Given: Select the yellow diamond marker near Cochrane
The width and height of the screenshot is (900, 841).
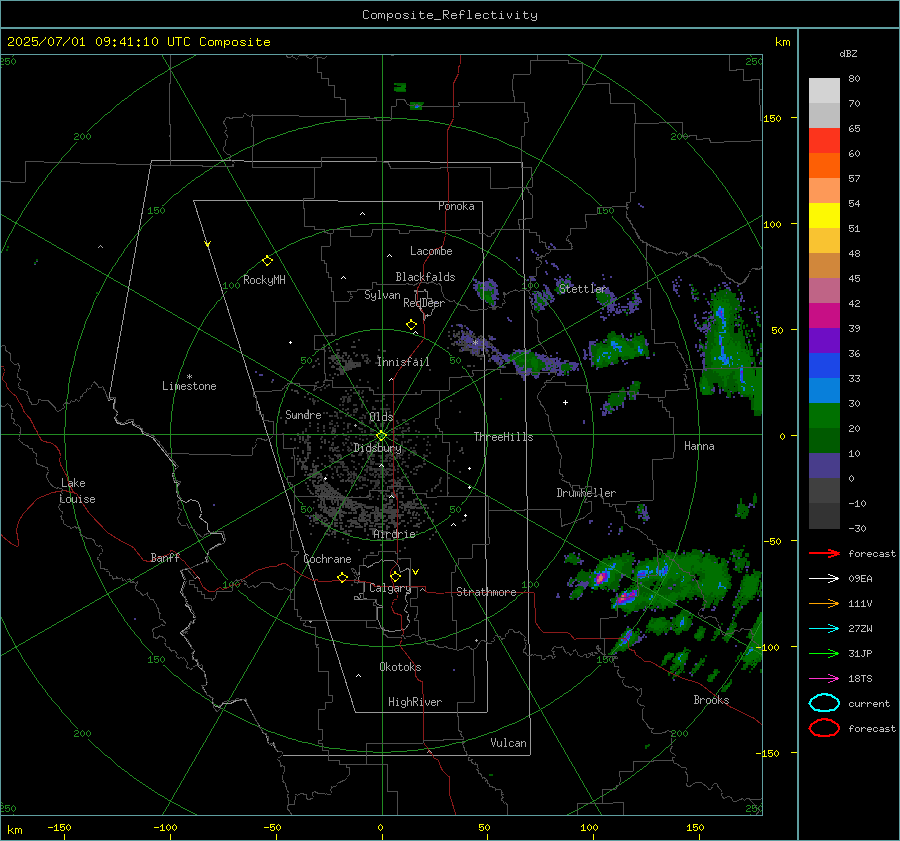Looking at the screenshot, I should tap(342, 578).
